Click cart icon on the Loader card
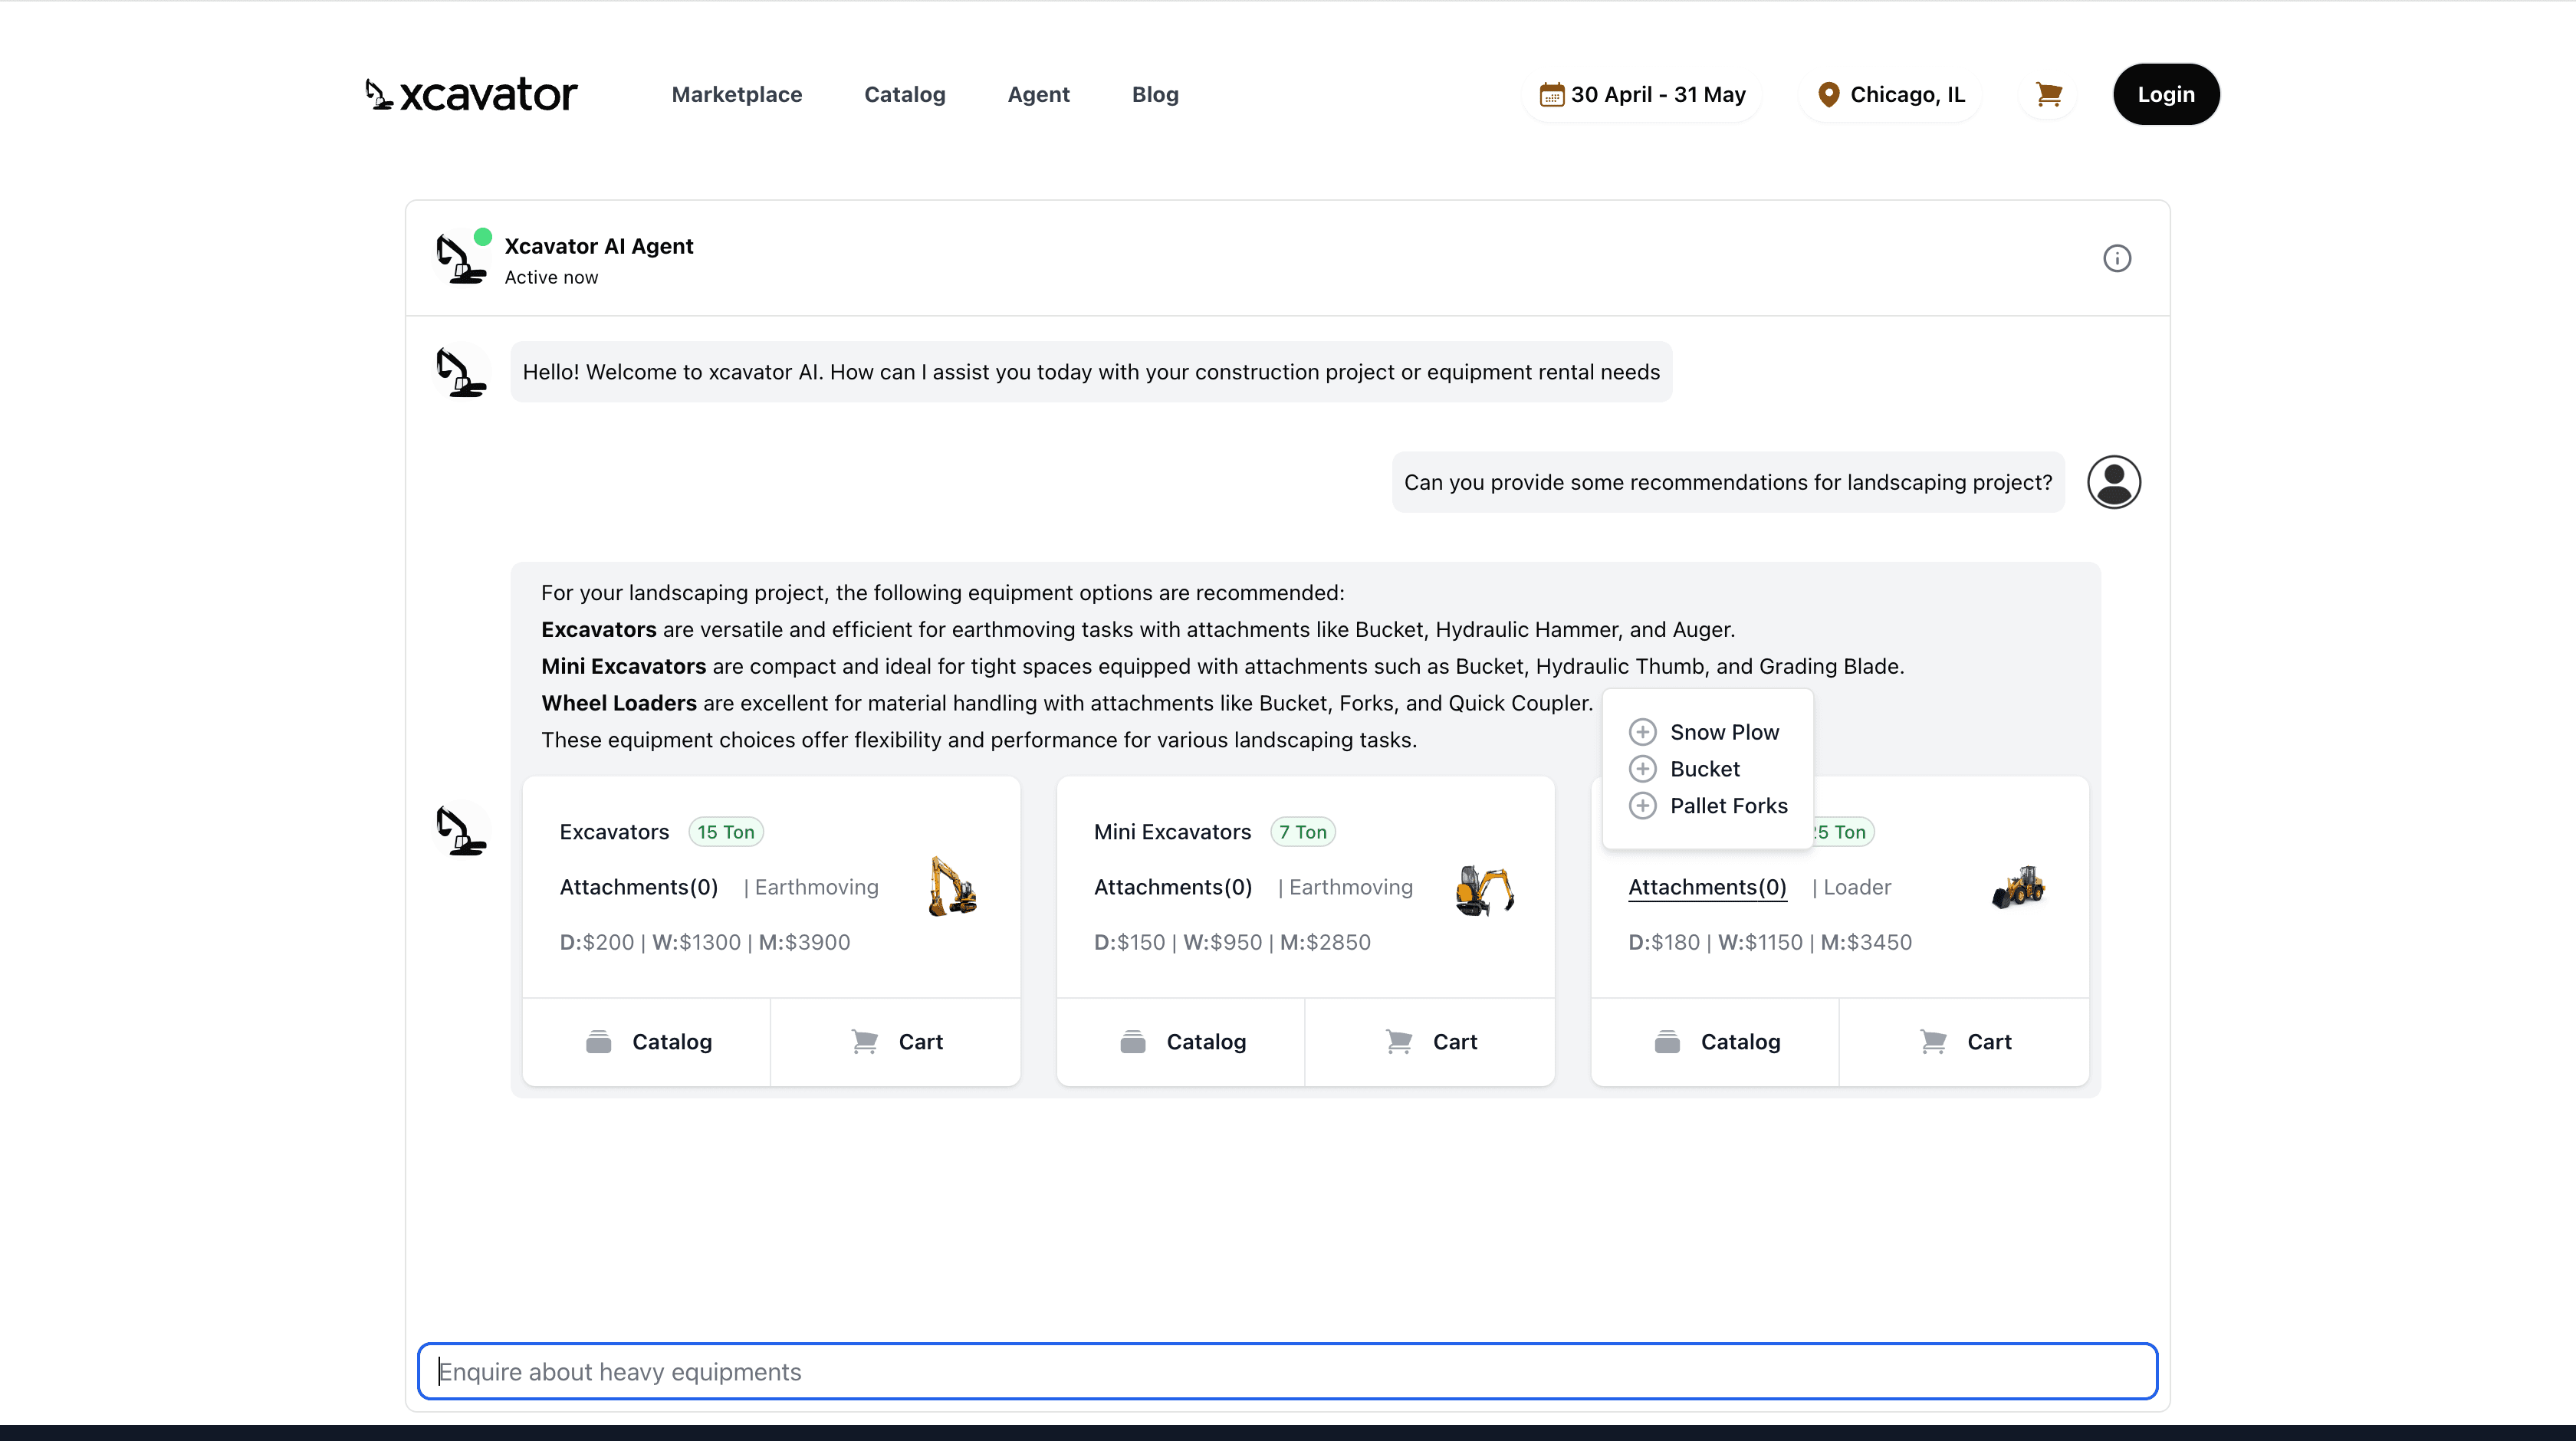2576x1441 pixels. (1933, 1042)
